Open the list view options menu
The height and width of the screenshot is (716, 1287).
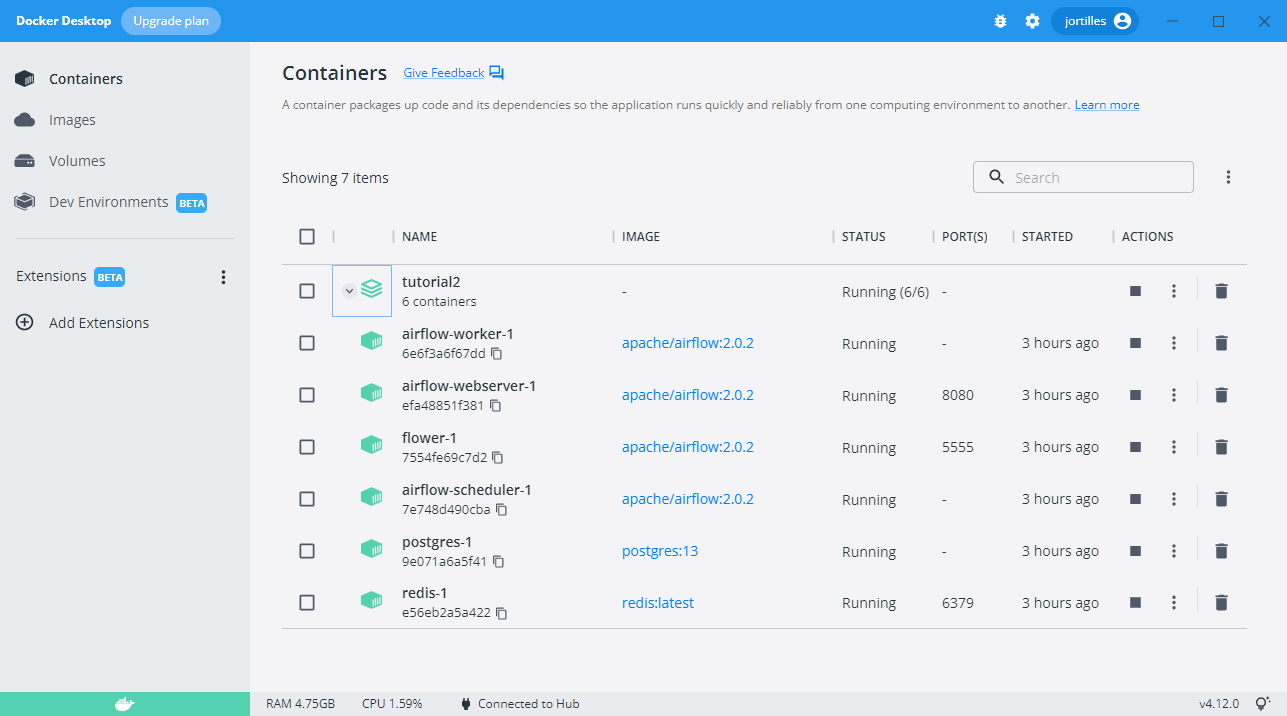pyautogui.click(x=1228, y=177)
